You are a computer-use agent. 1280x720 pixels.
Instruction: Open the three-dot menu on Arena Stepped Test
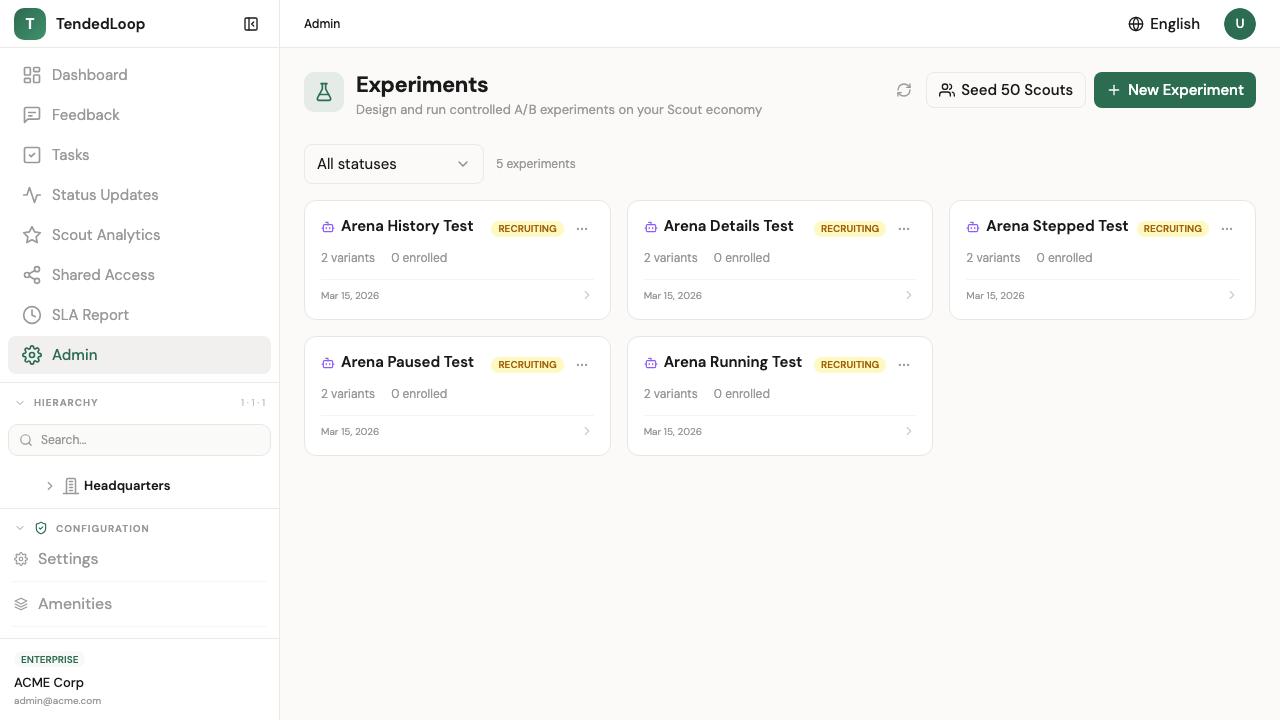[x=1227, y=229]
